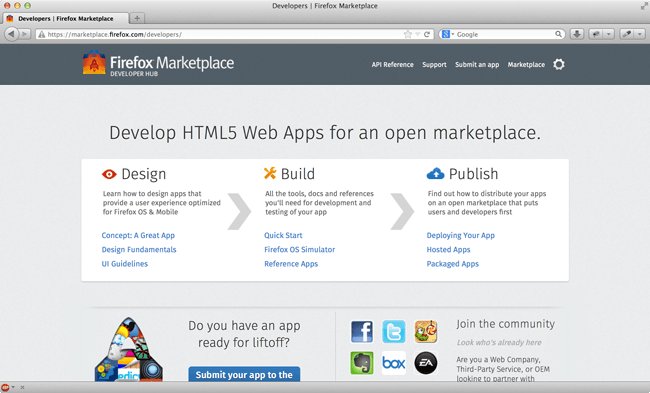
Task: Go to Marketplace from header navigation
Action: 526,65
